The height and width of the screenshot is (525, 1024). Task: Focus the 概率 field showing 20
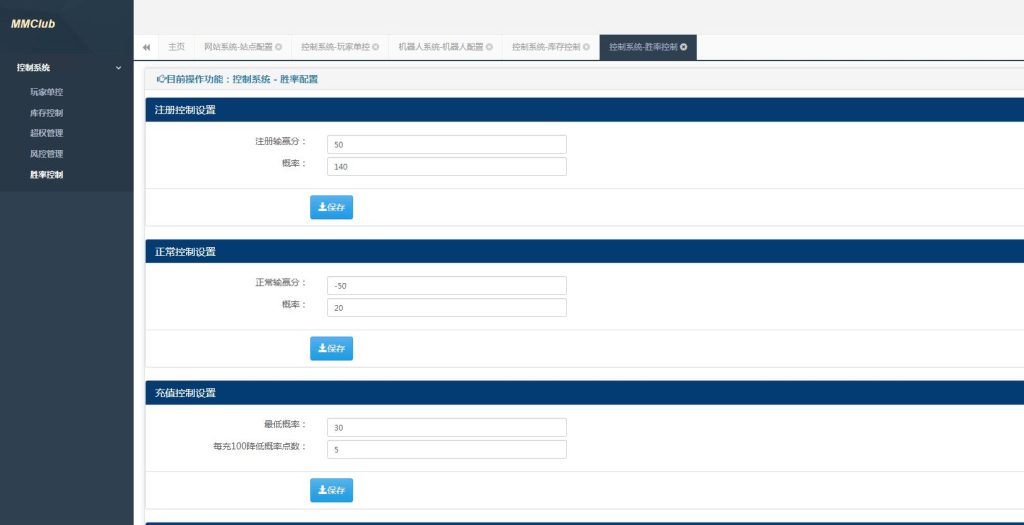(447, 308)
